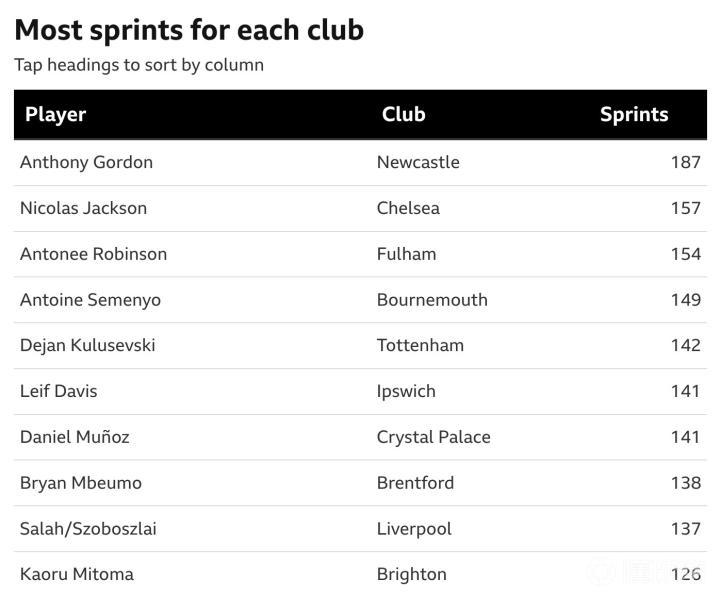Select the Leif Davis row

(x=58, y=391)
